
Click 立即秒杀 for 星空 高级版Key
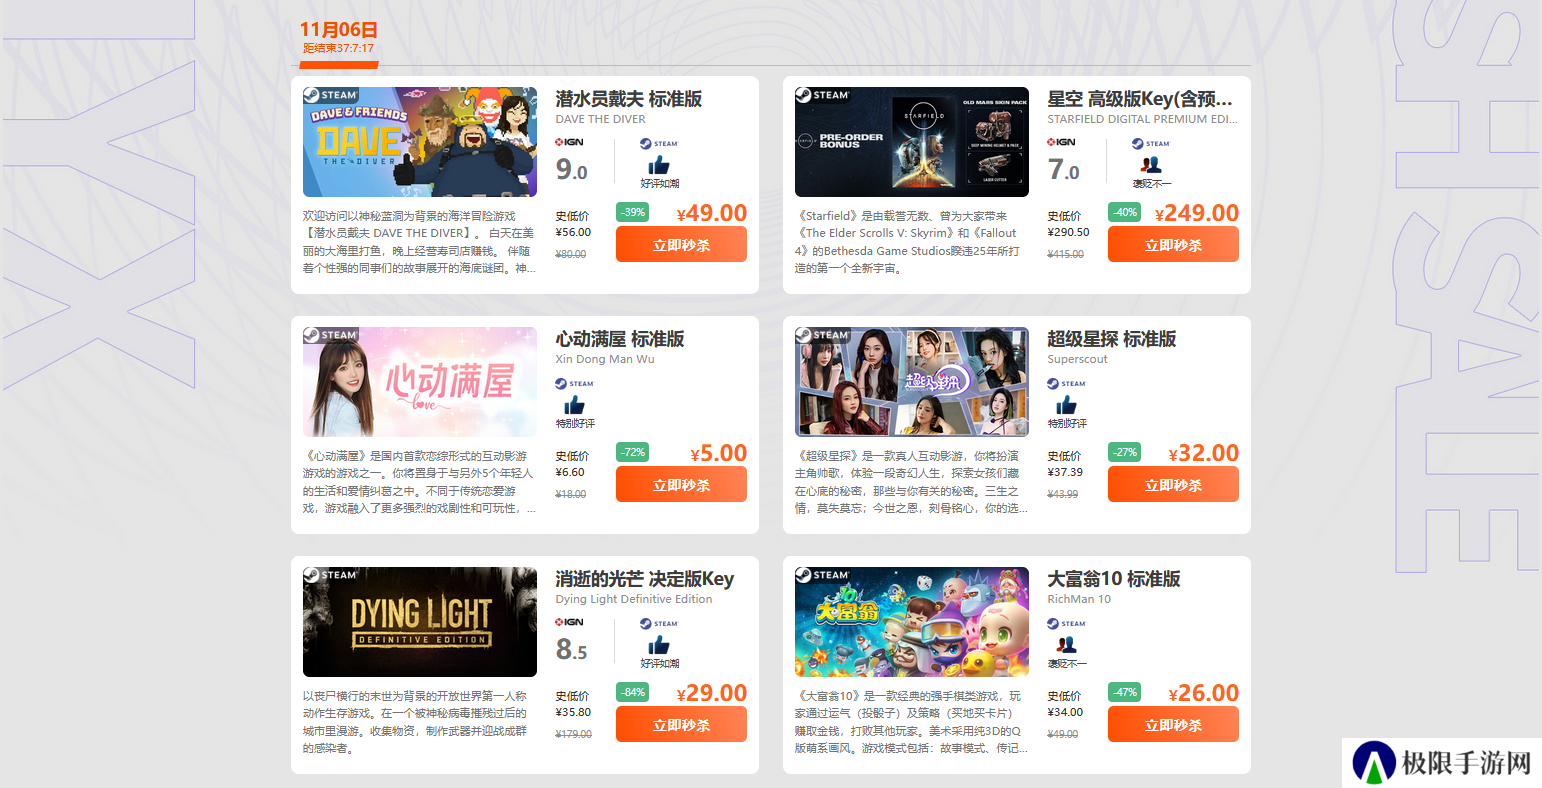(1173, 244)
